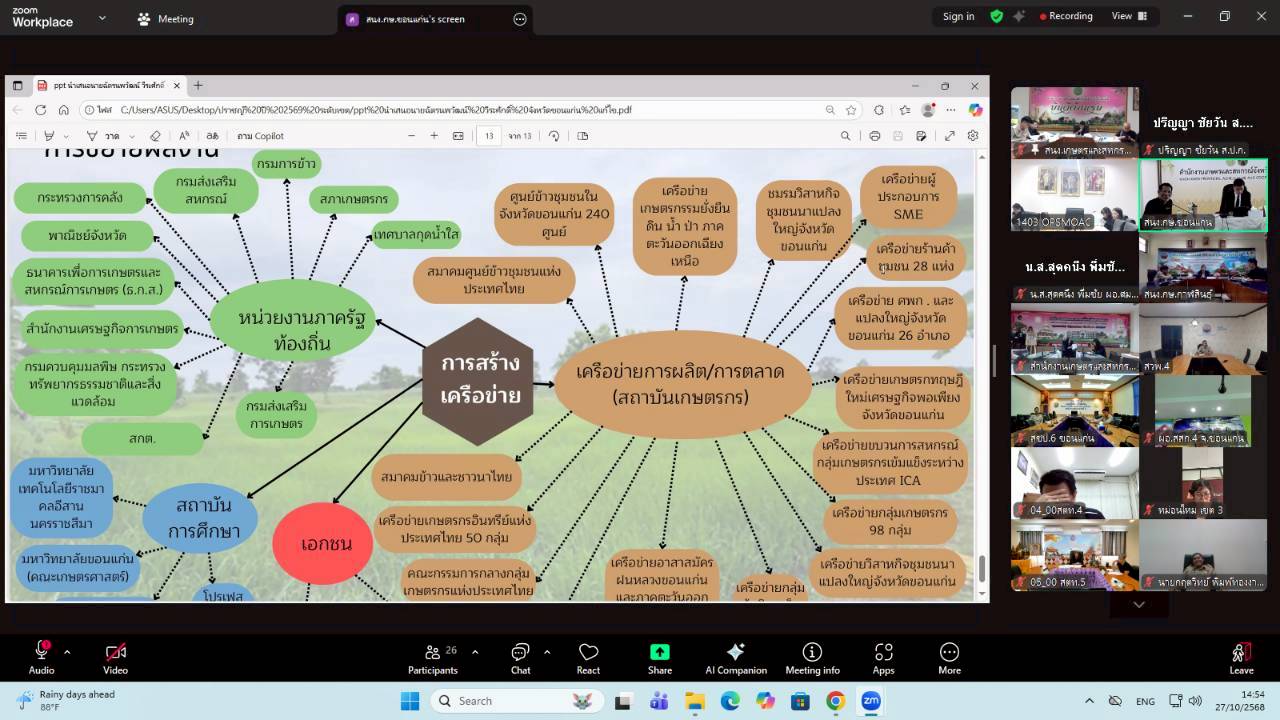
Task: Click the Sign in button
Action: point(958,16)
